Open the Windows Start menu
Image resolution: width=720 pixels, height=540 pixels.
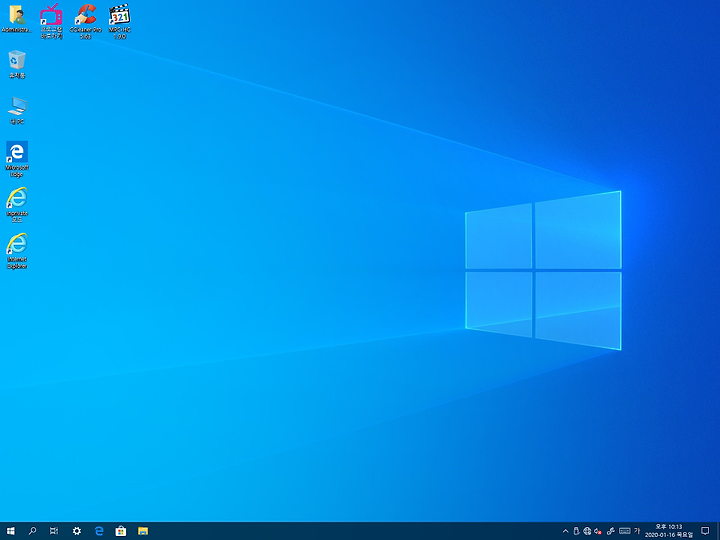click(11, 531)
